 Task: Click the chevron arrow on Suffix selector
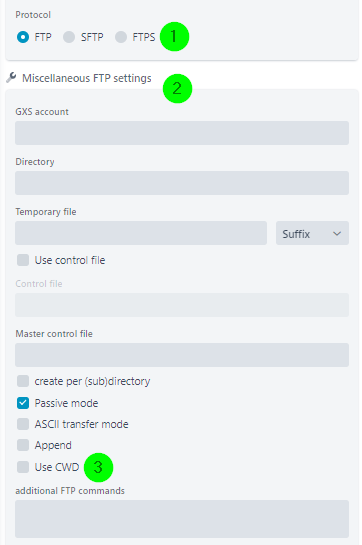click(x=337, y=234)
